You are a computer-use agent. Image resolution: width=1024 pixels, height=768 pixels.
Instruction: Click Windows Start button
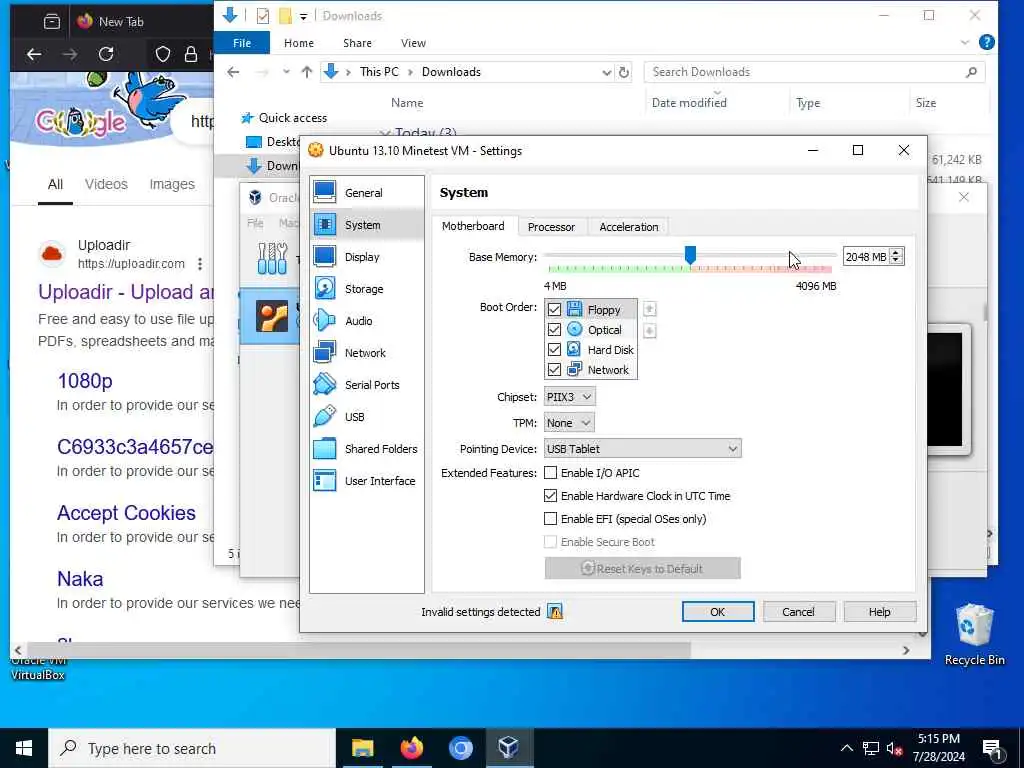(x=24, y=748)
